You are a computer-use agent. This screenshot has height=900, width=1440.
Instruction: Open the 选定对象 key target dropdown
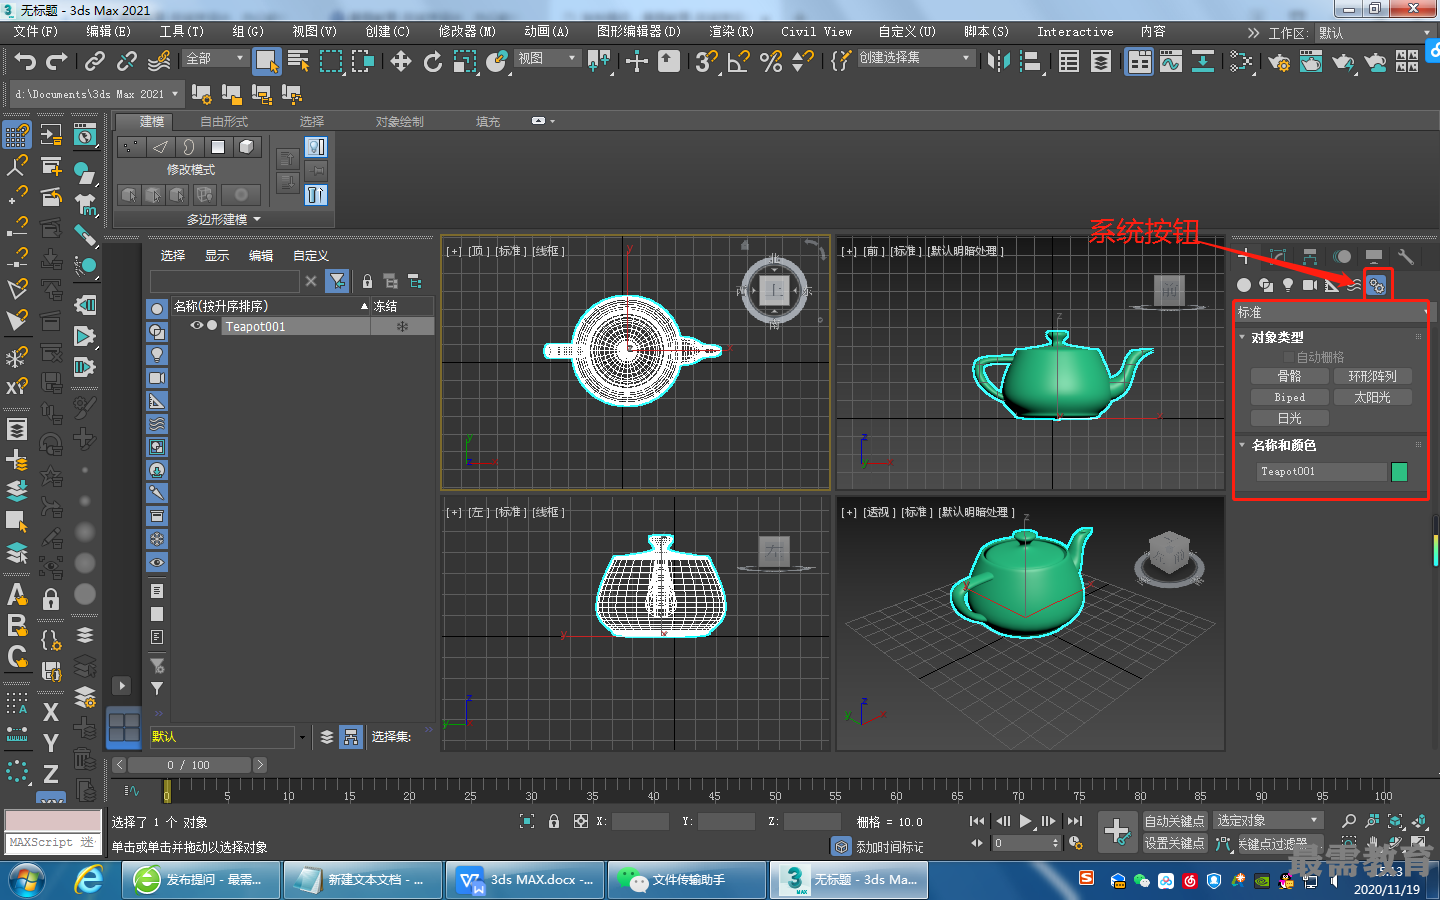1268,821
